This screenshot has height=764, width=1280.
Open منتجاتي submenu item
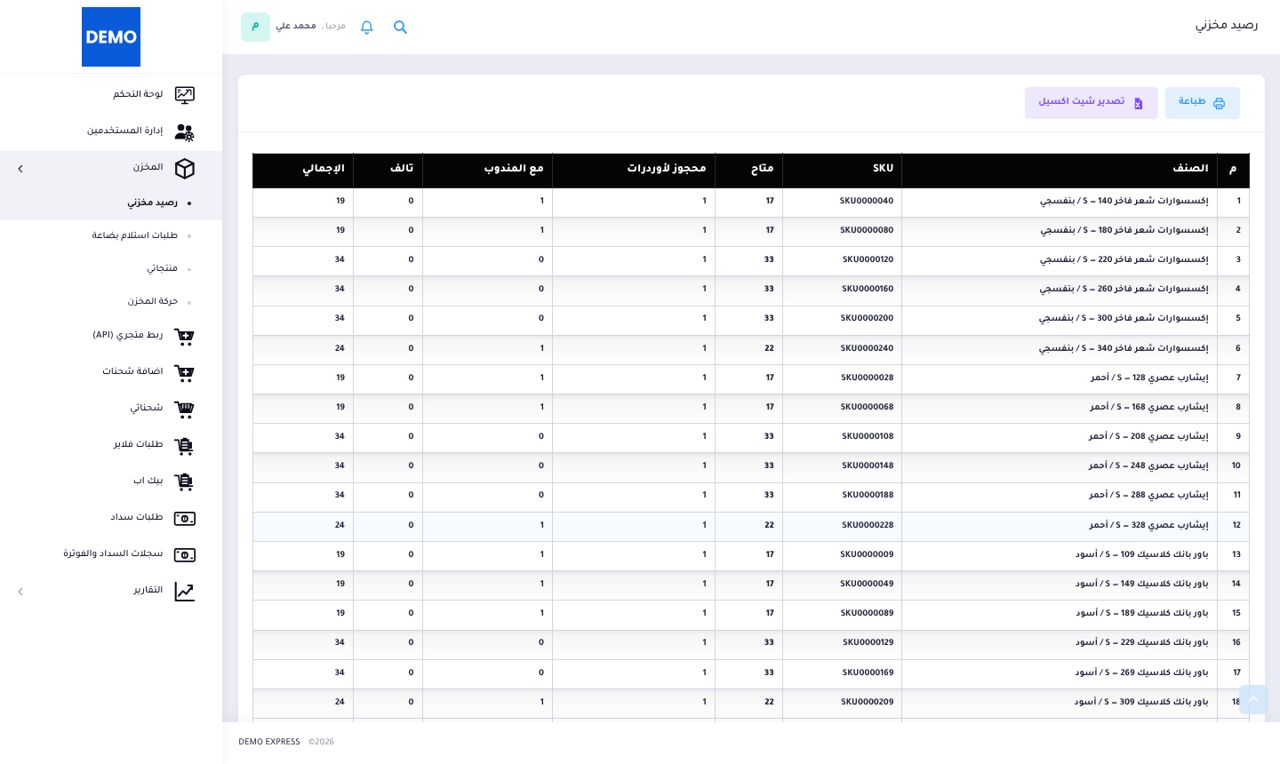click(162, 269)
